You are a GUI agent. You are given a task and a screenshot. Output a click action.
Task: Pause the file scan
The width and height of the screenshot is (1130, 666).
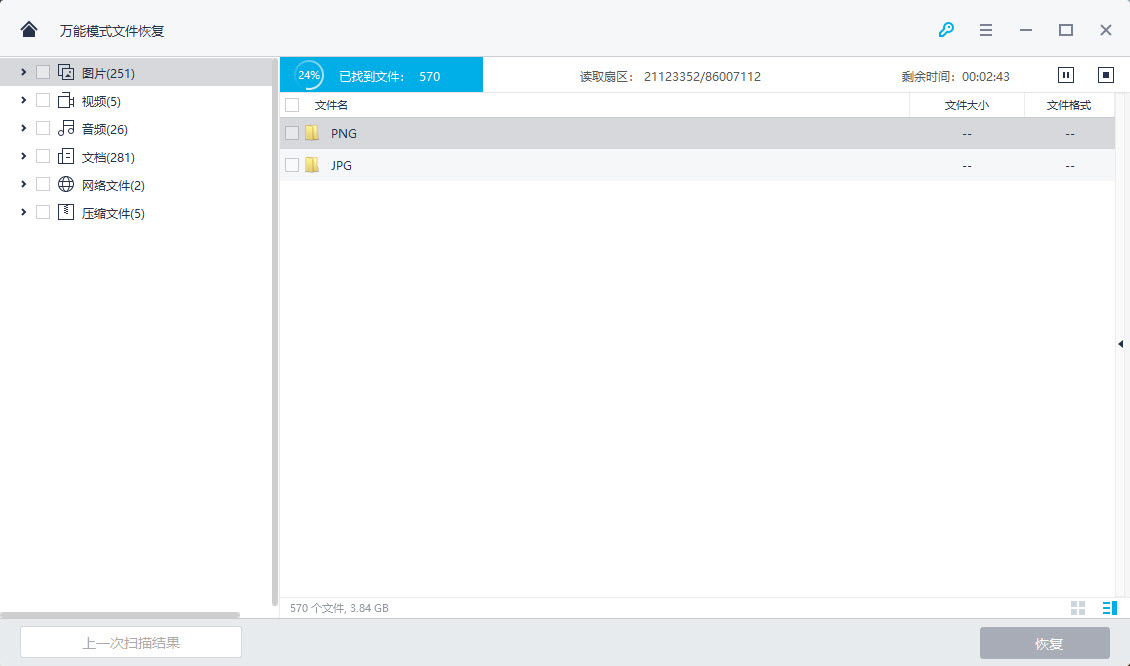1066,75
